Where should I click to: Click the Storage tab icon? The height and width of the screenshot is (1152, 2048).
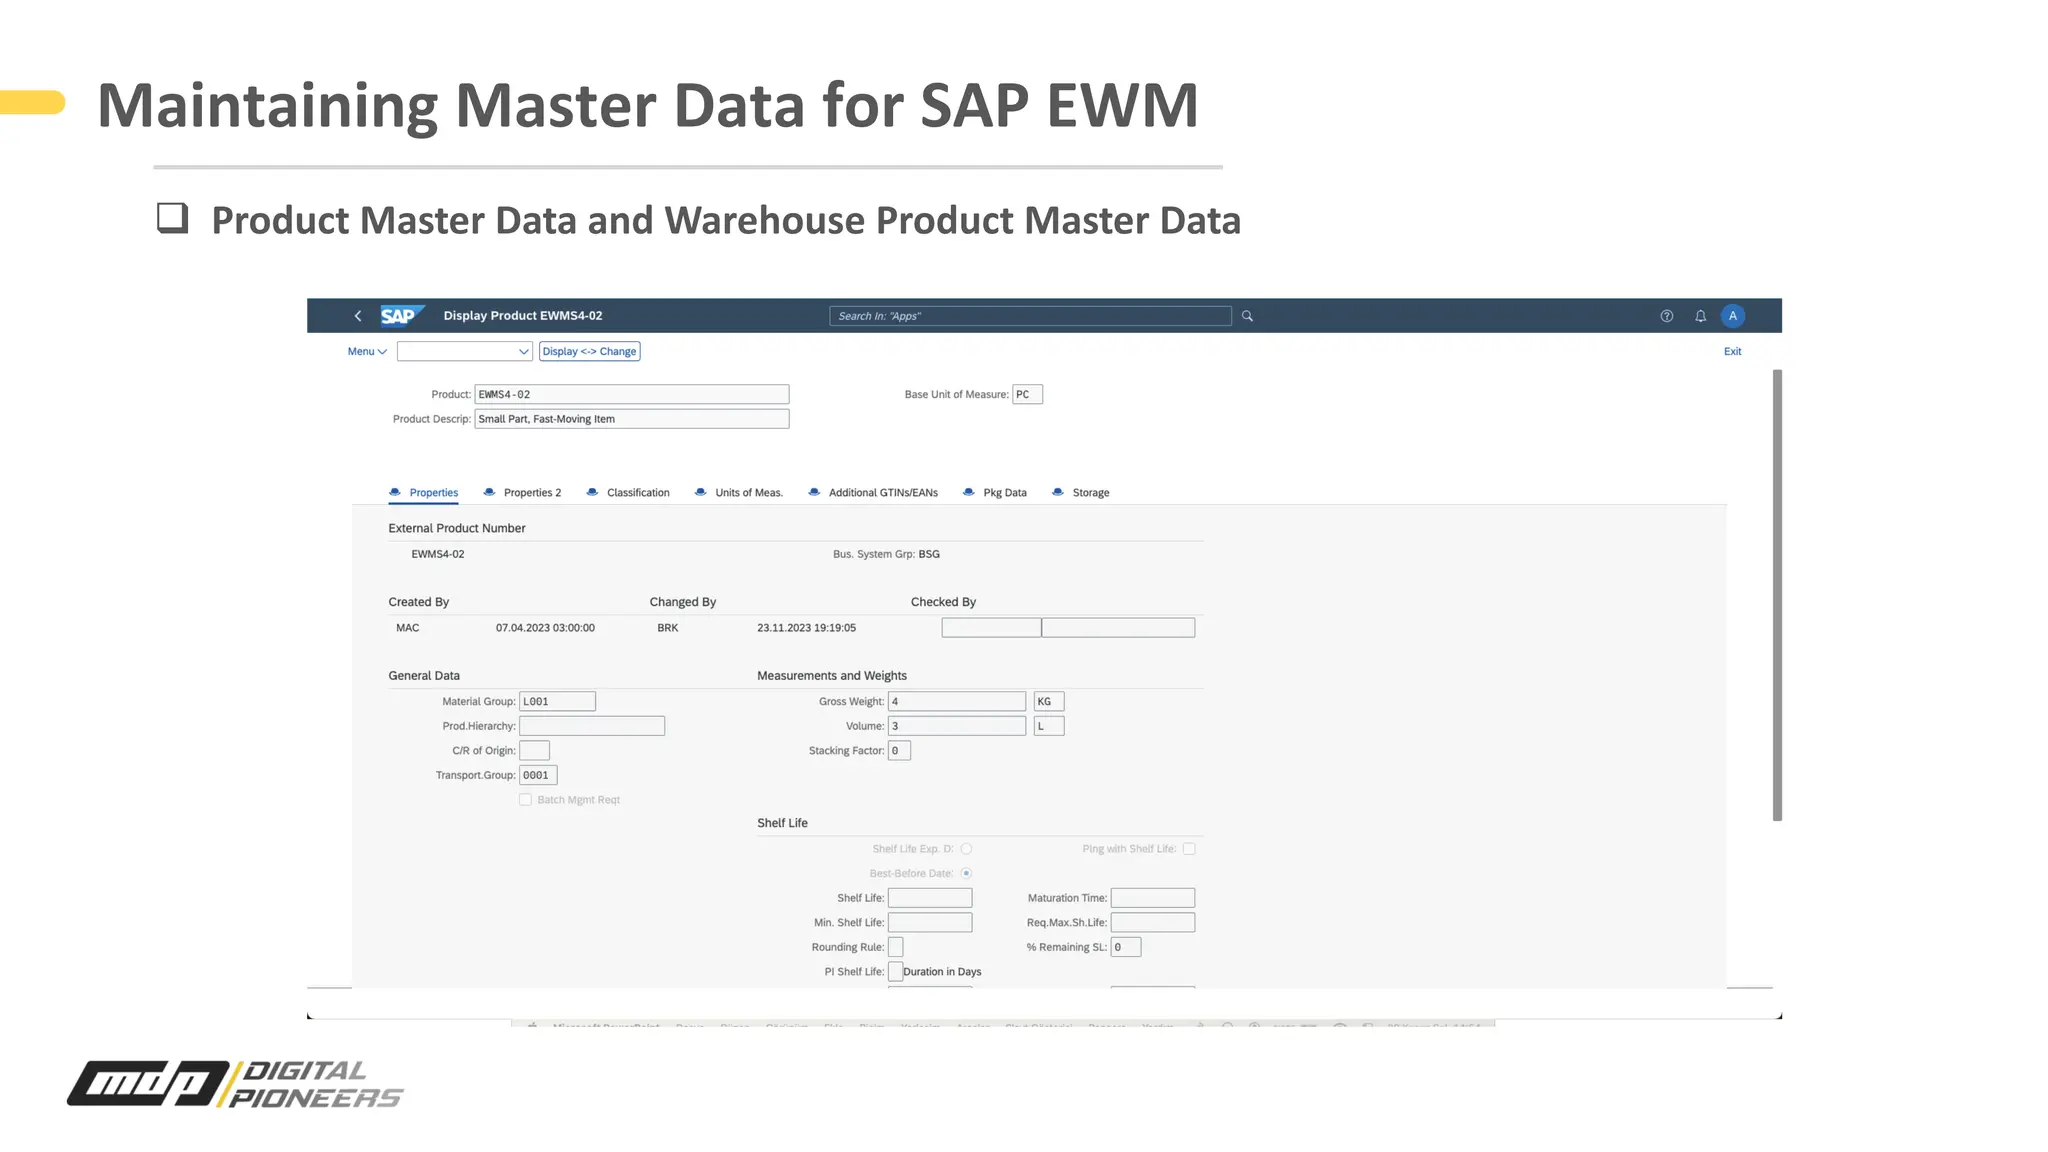pyautogui.click(x=1058, y=492)
